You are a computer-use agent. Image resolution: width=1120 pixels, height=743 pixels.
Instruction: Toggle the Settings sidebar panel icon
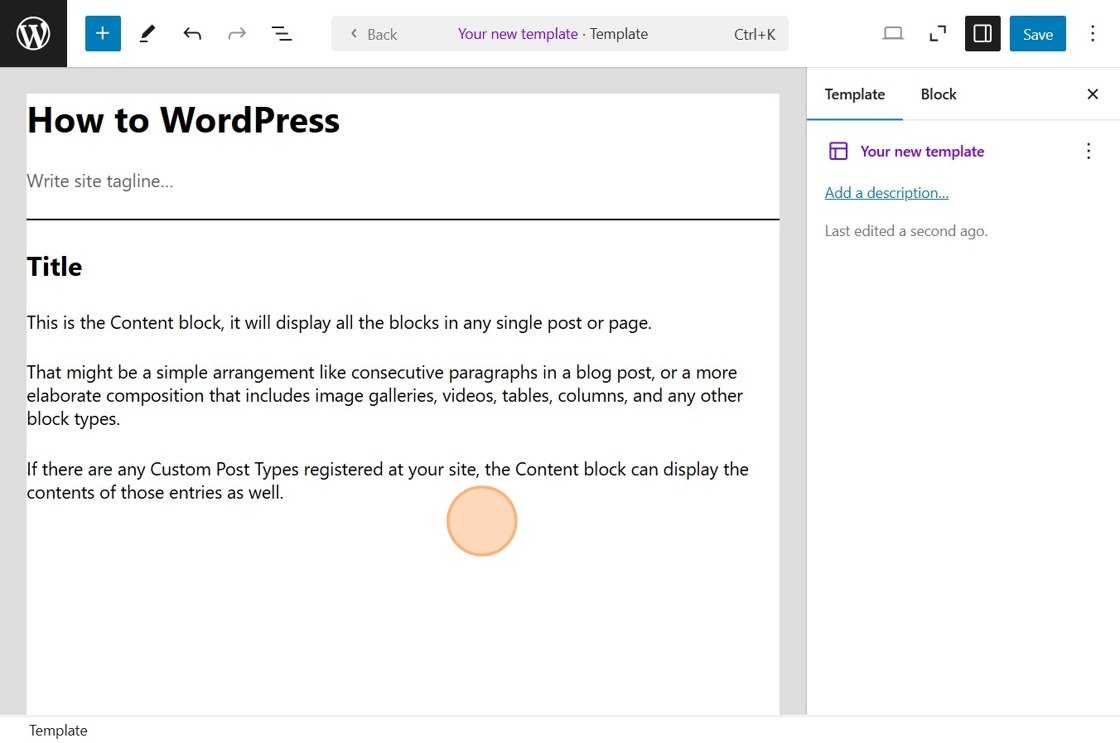pyautogui.click(x=983, y=34)
